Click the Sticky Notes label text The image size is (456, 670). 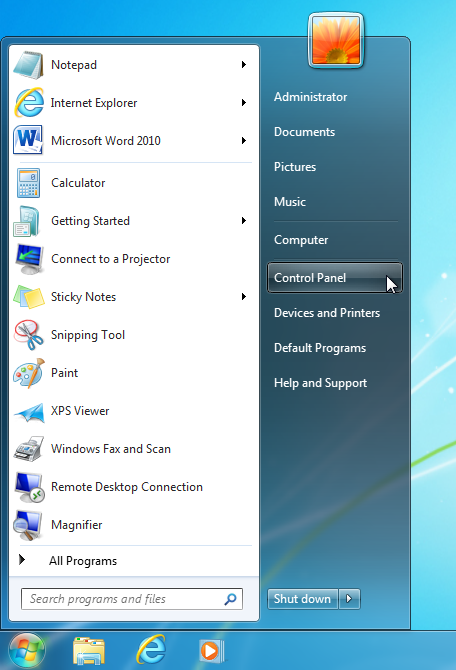pos(83,297)
